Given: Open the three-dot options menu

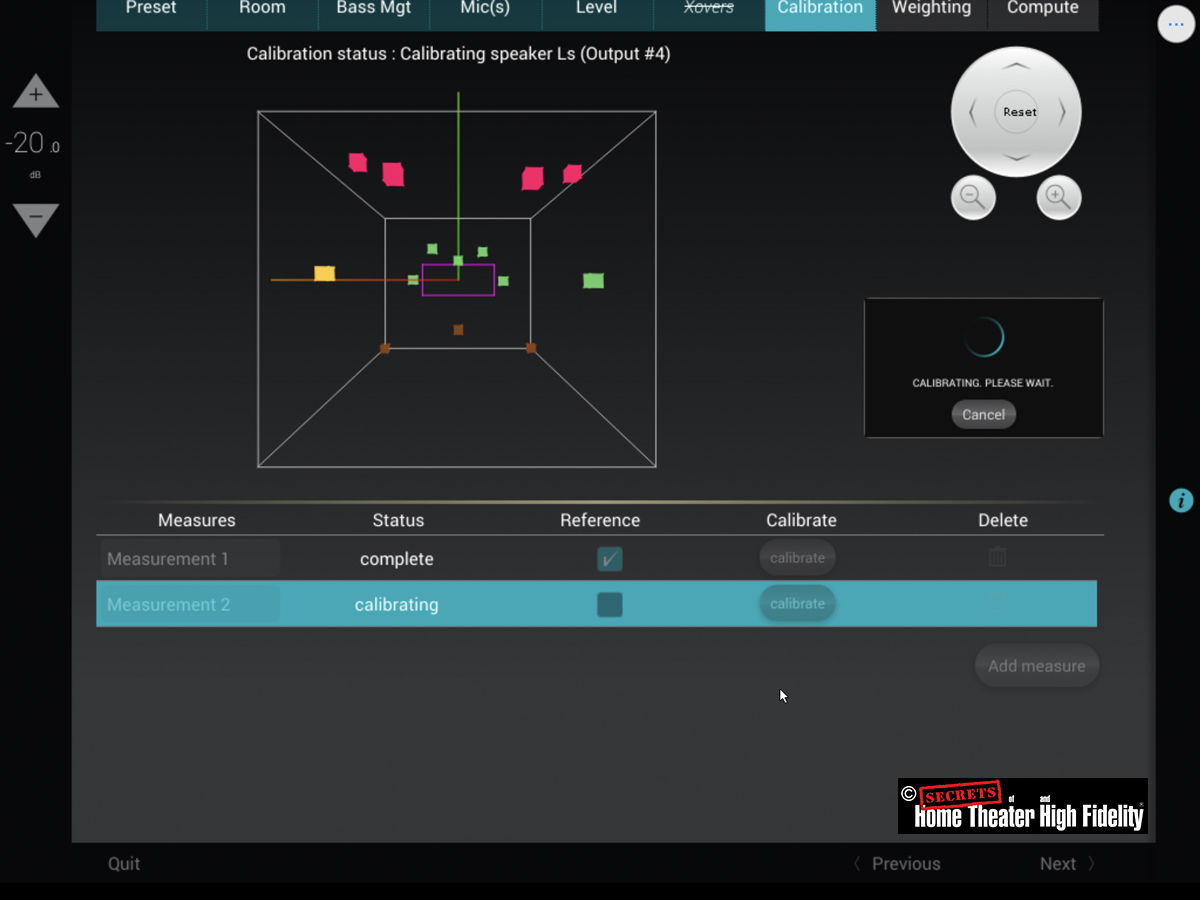Looking at the screenshot, I should pos(1176,24).
